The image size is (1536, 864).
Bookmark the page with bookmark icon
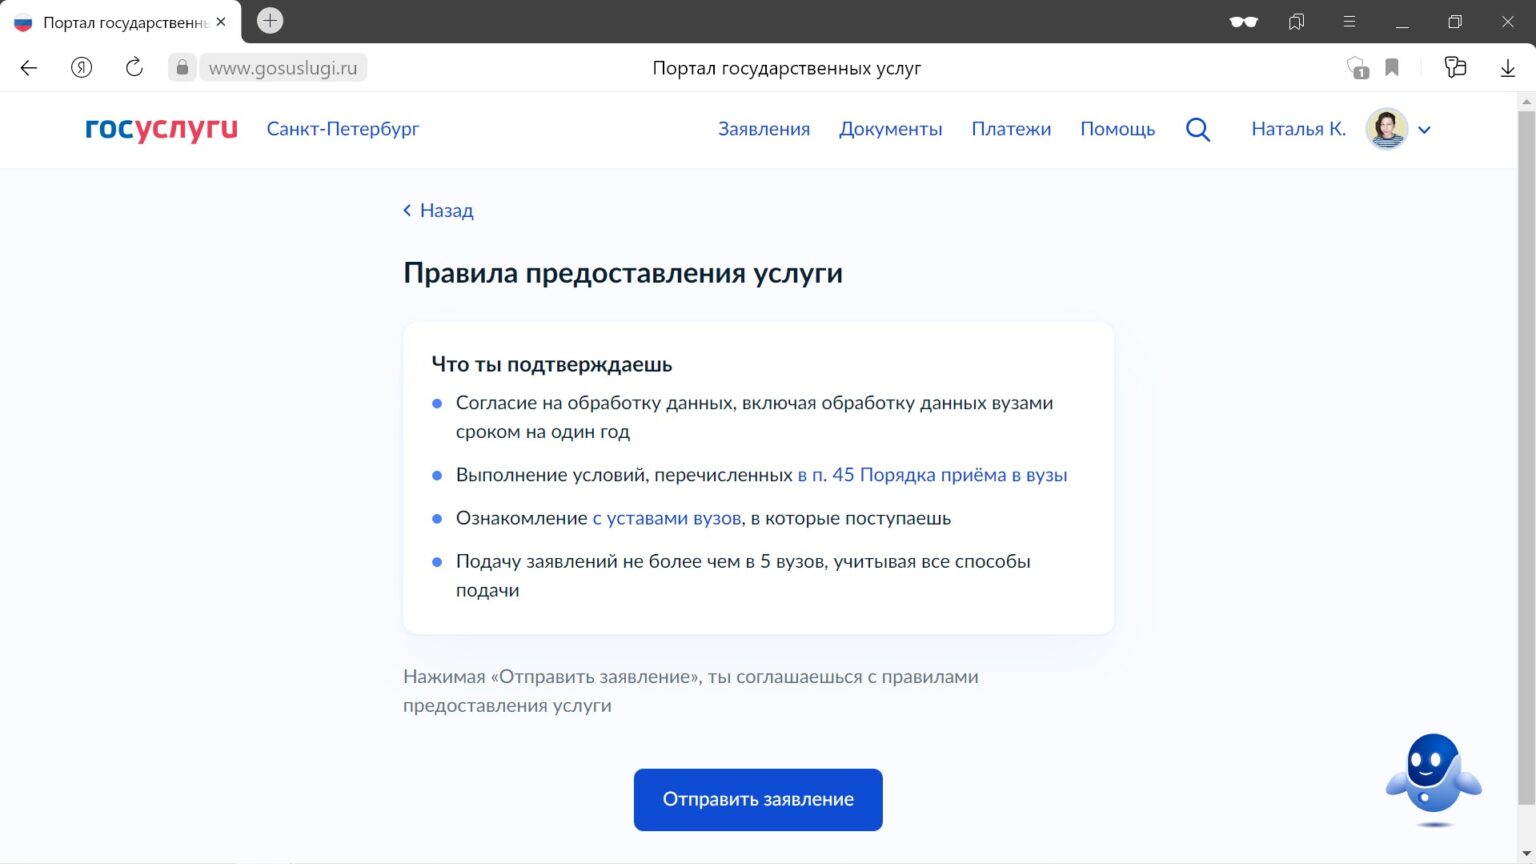[1391, 68]
